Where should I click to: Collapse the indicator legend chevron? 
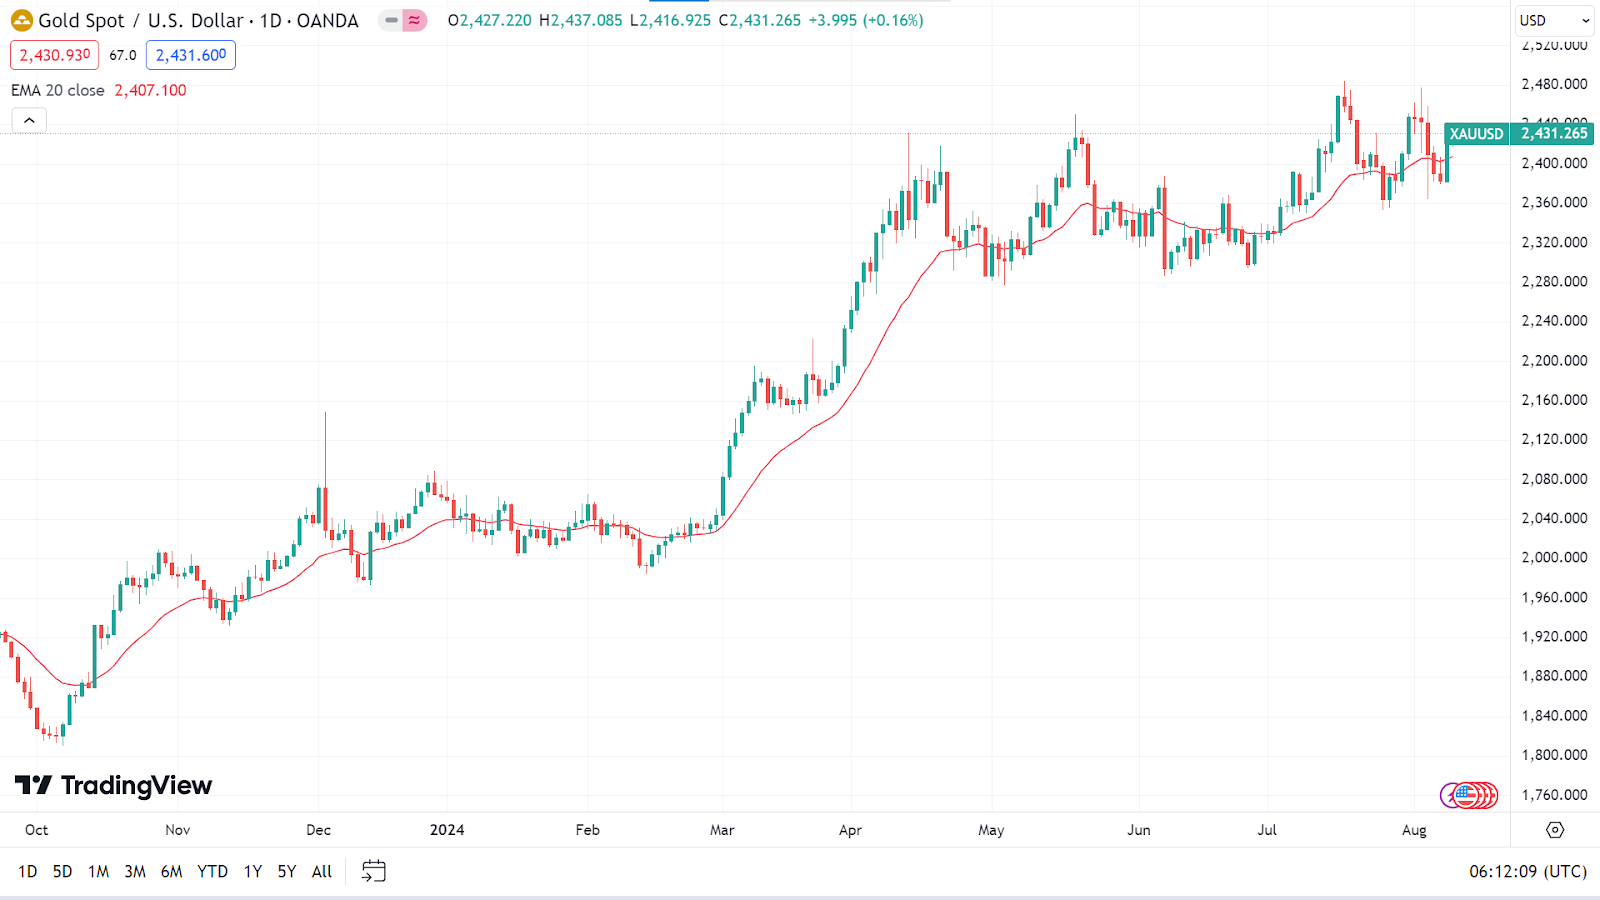click(x=29, y=120)
